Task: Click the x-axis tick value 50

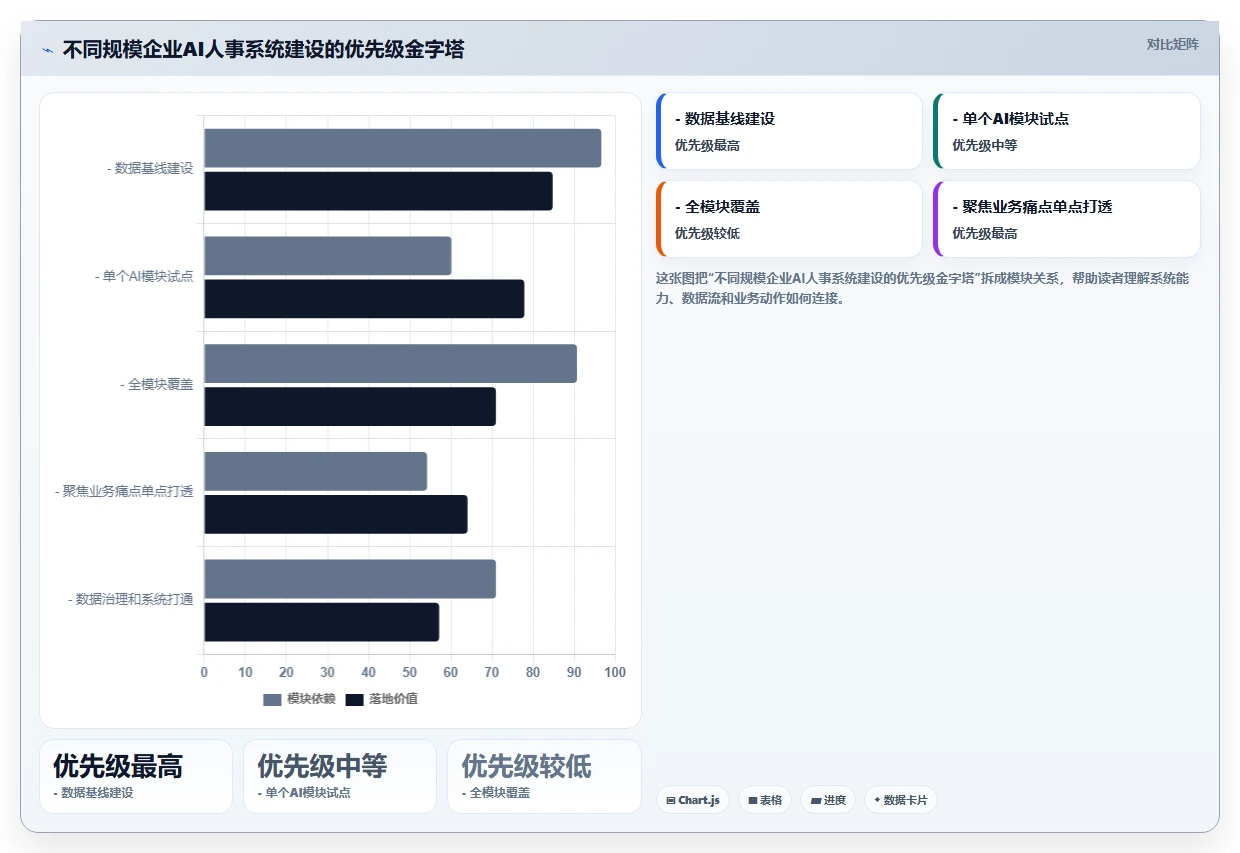Action: (x=410, y=672)
